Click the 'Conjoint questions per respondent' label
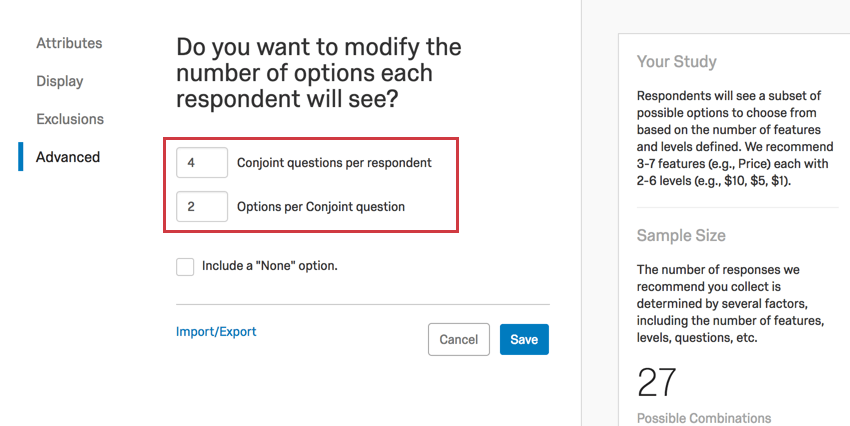 pos(334,163)
